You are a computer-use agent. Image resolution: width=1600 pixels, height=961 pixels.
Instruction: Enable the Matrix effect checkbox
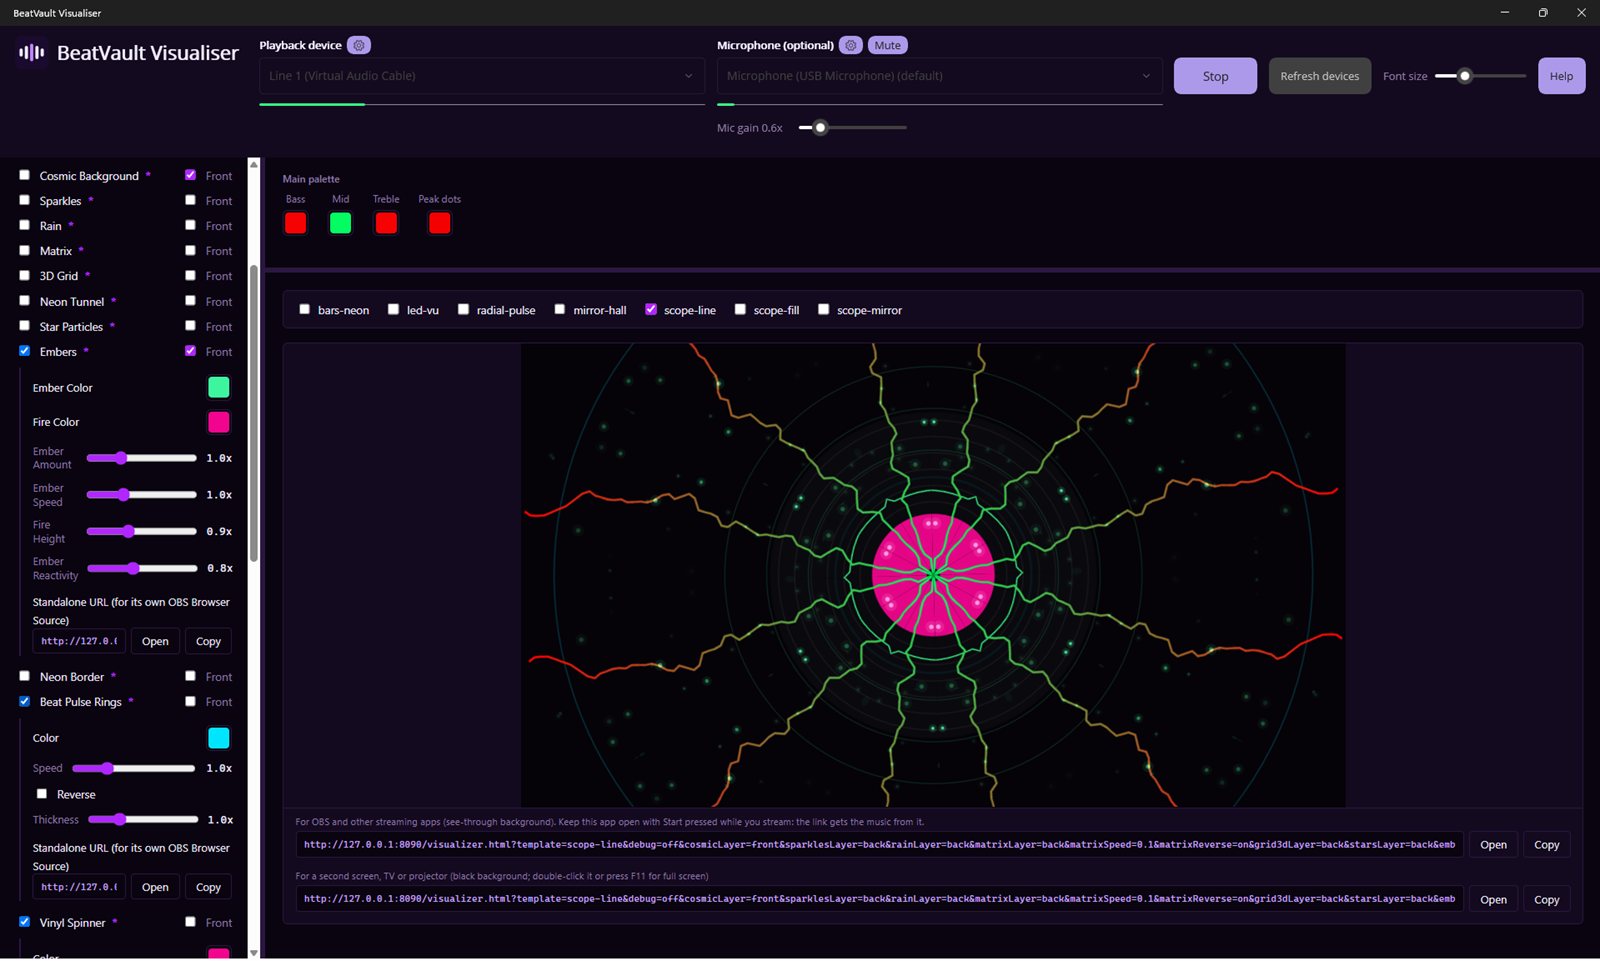tap(25, 250)
